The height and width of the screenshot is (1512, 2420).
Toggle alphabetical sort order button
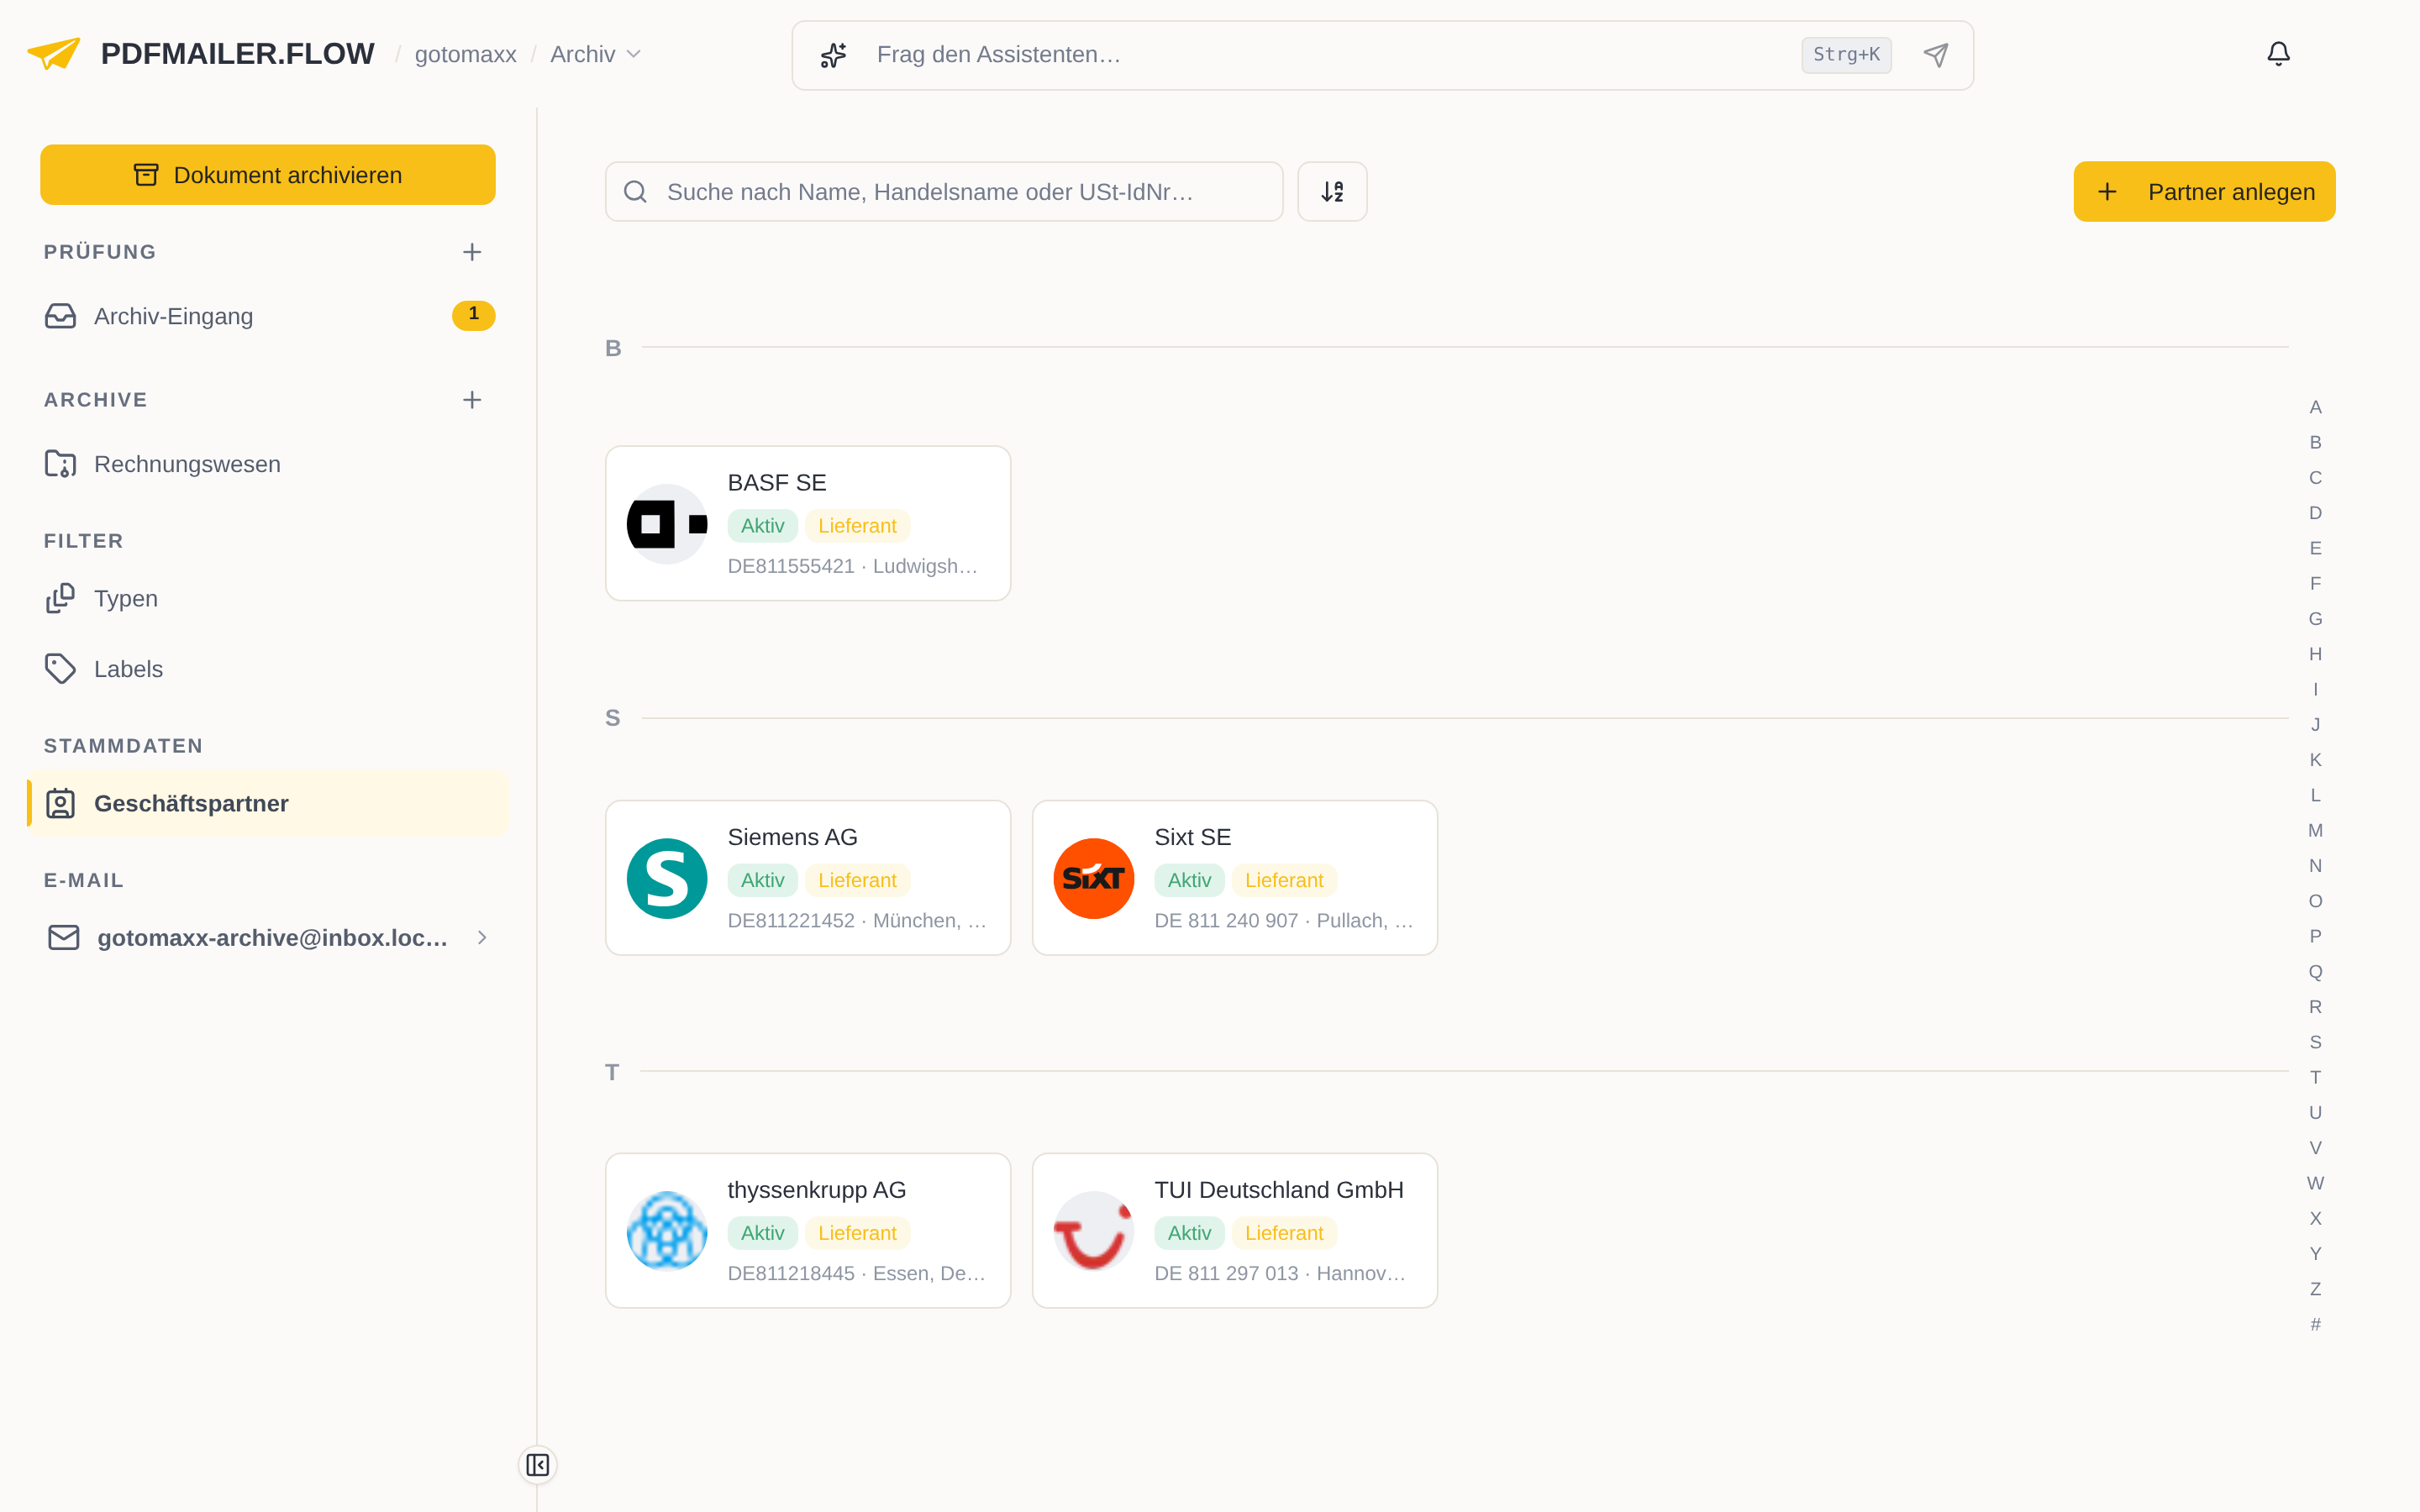1332,191
